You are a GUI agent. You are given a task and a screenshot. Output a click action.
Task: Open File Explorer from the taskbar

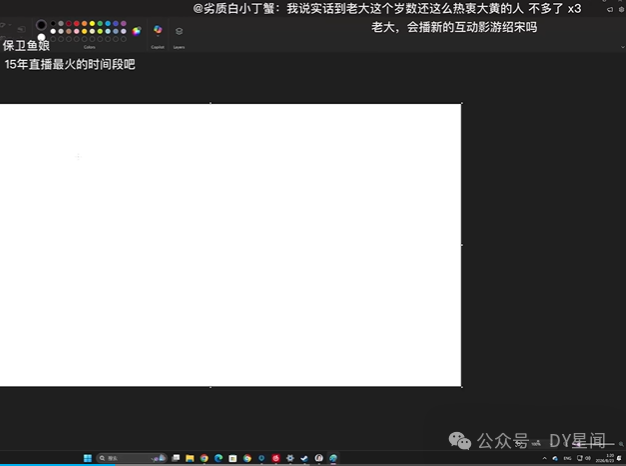[190, 458]
